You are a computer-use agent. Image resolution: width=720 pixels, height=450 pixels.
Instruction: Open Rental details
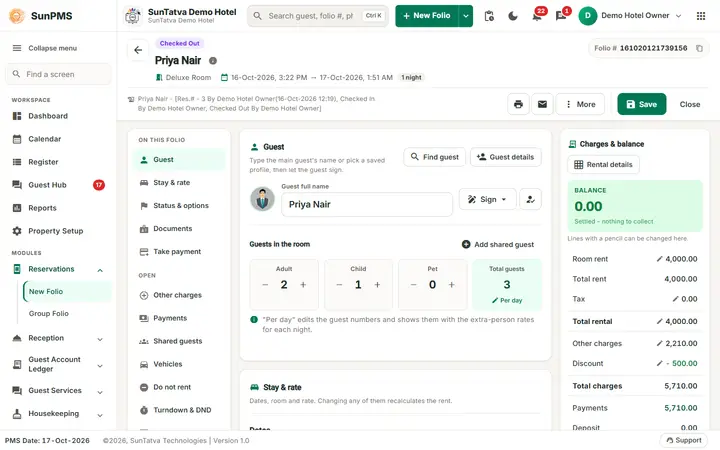[603, 164]
